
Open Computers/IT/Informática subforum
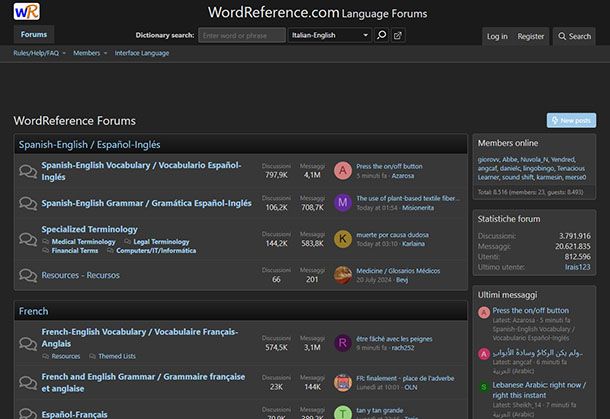(156, 251)
